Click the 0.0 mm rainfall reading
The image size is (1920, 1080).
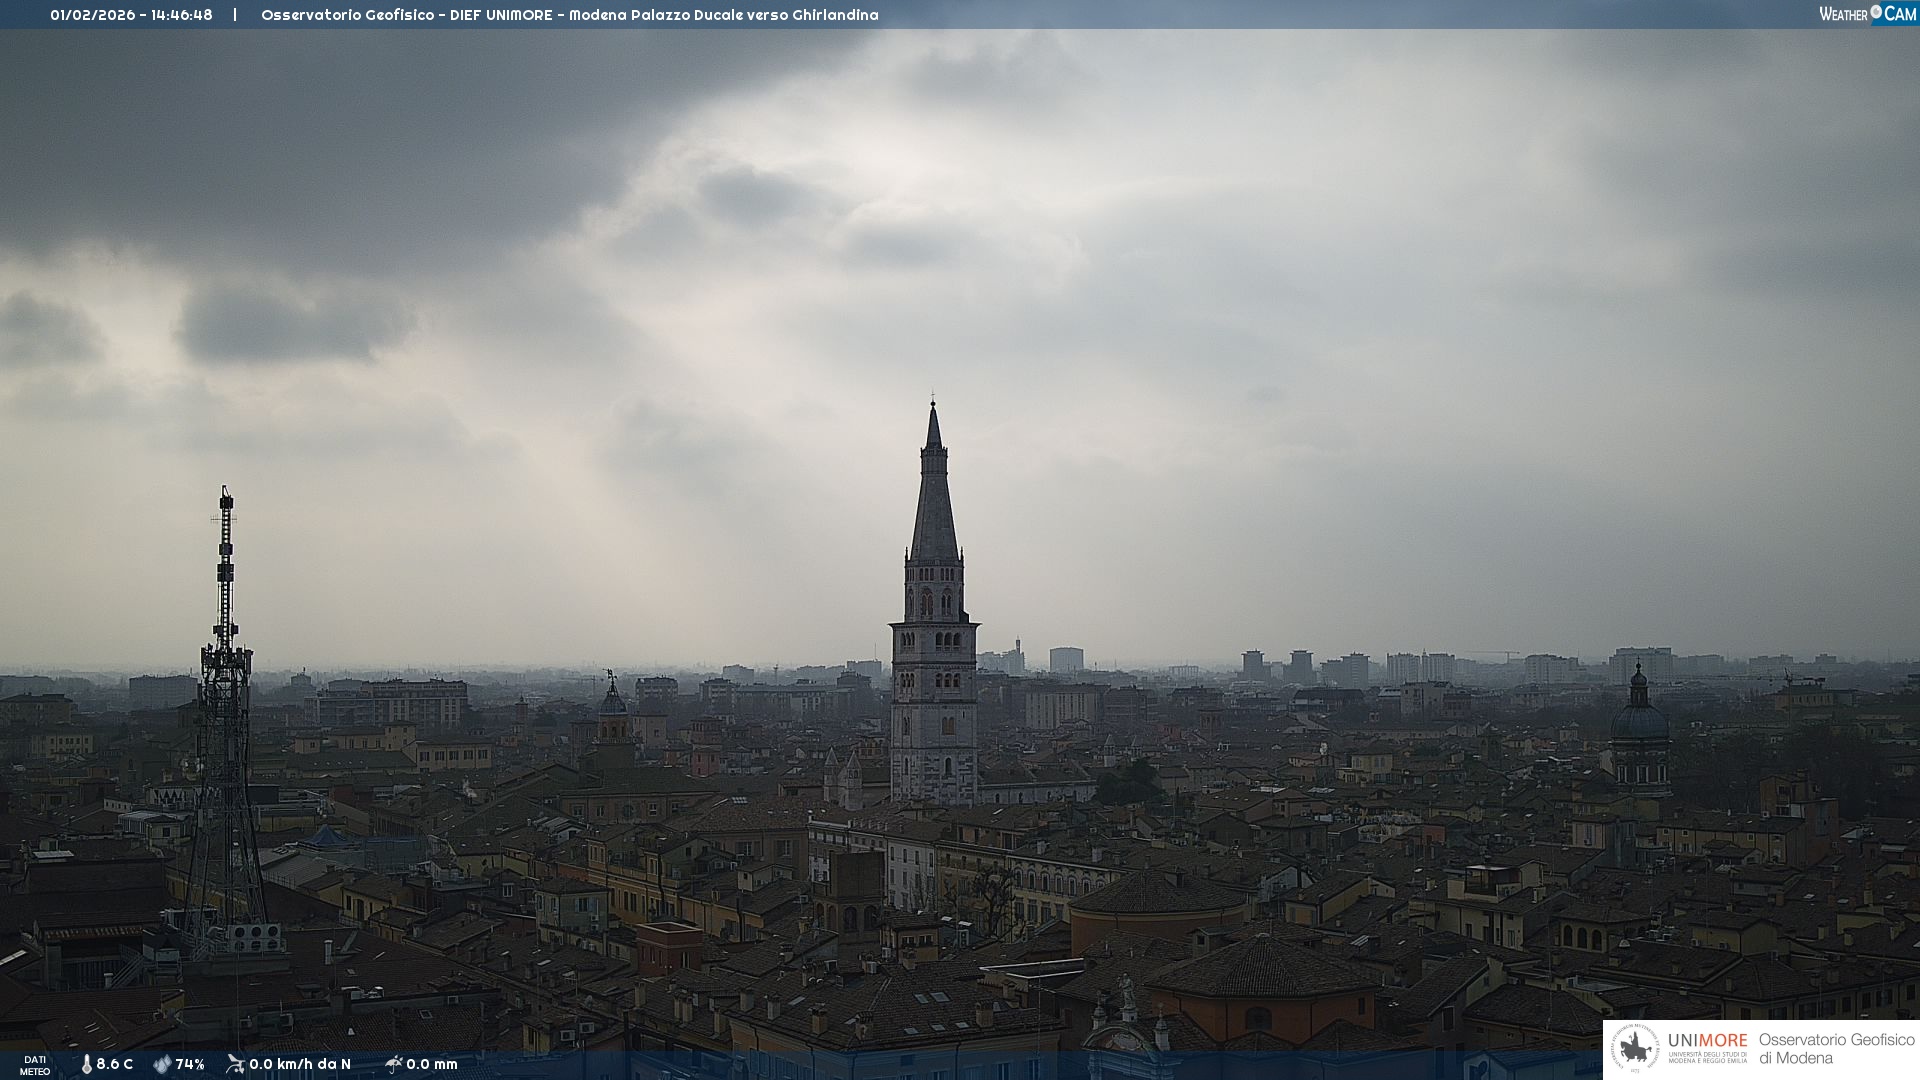coord(432,1064)
